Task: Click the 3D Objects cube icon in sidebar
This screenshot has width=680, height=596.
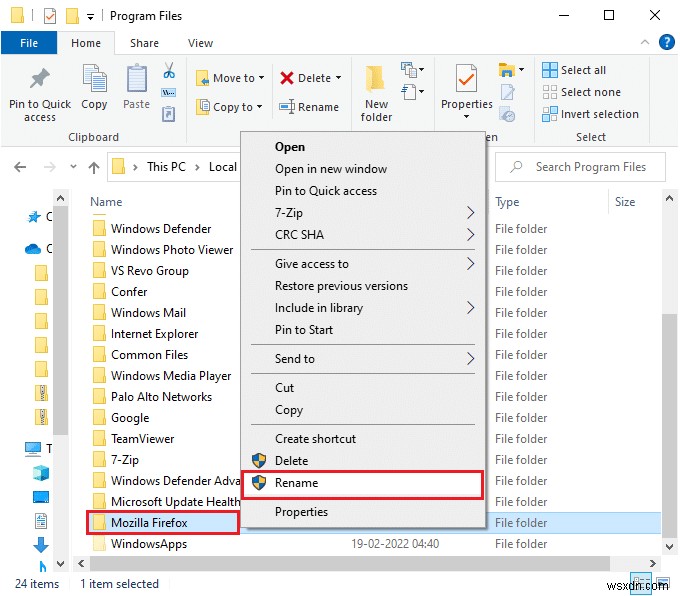Action: (x=41, y=473)
